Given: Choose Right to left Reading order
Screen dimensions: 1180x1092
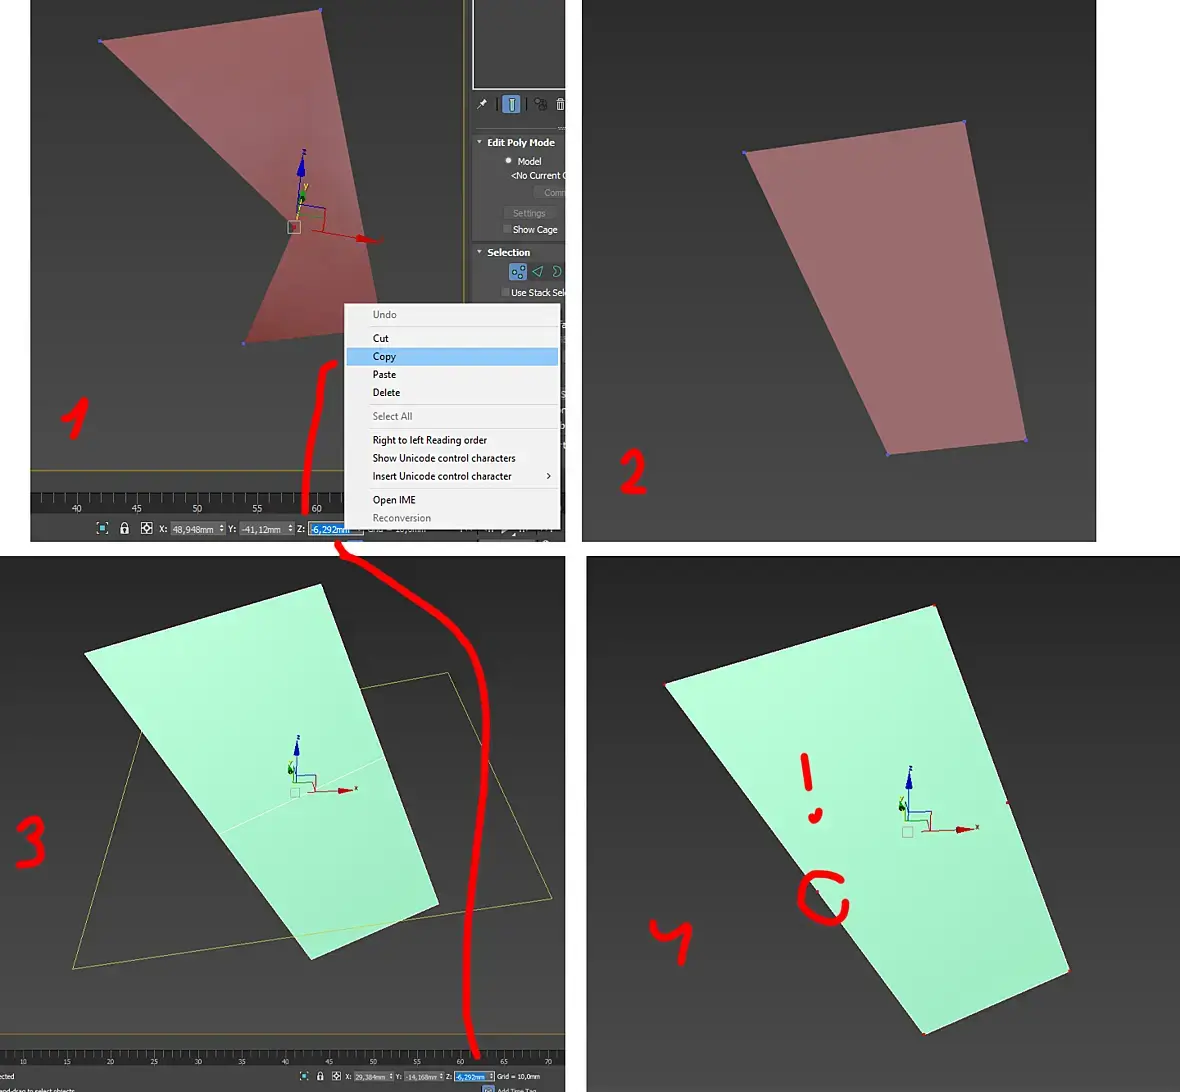Looking at the screenshot, I should coord(452,440).
